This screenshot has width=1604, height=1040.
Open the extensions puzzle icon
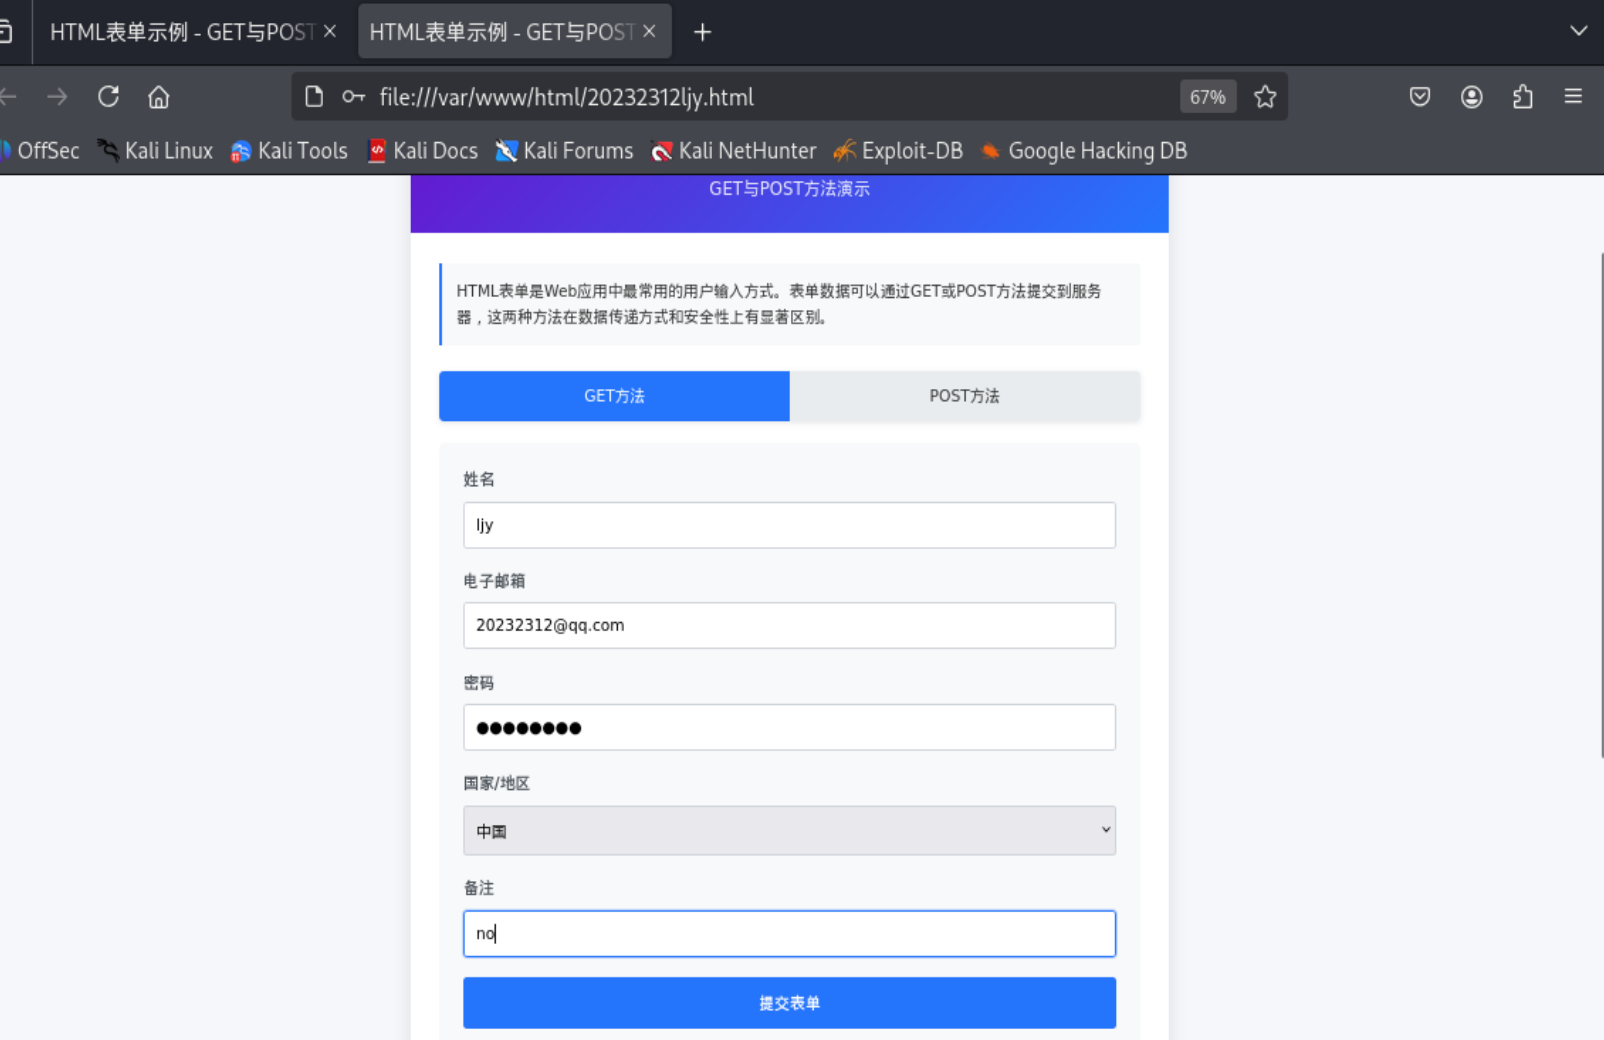(x=1522, y=97)
